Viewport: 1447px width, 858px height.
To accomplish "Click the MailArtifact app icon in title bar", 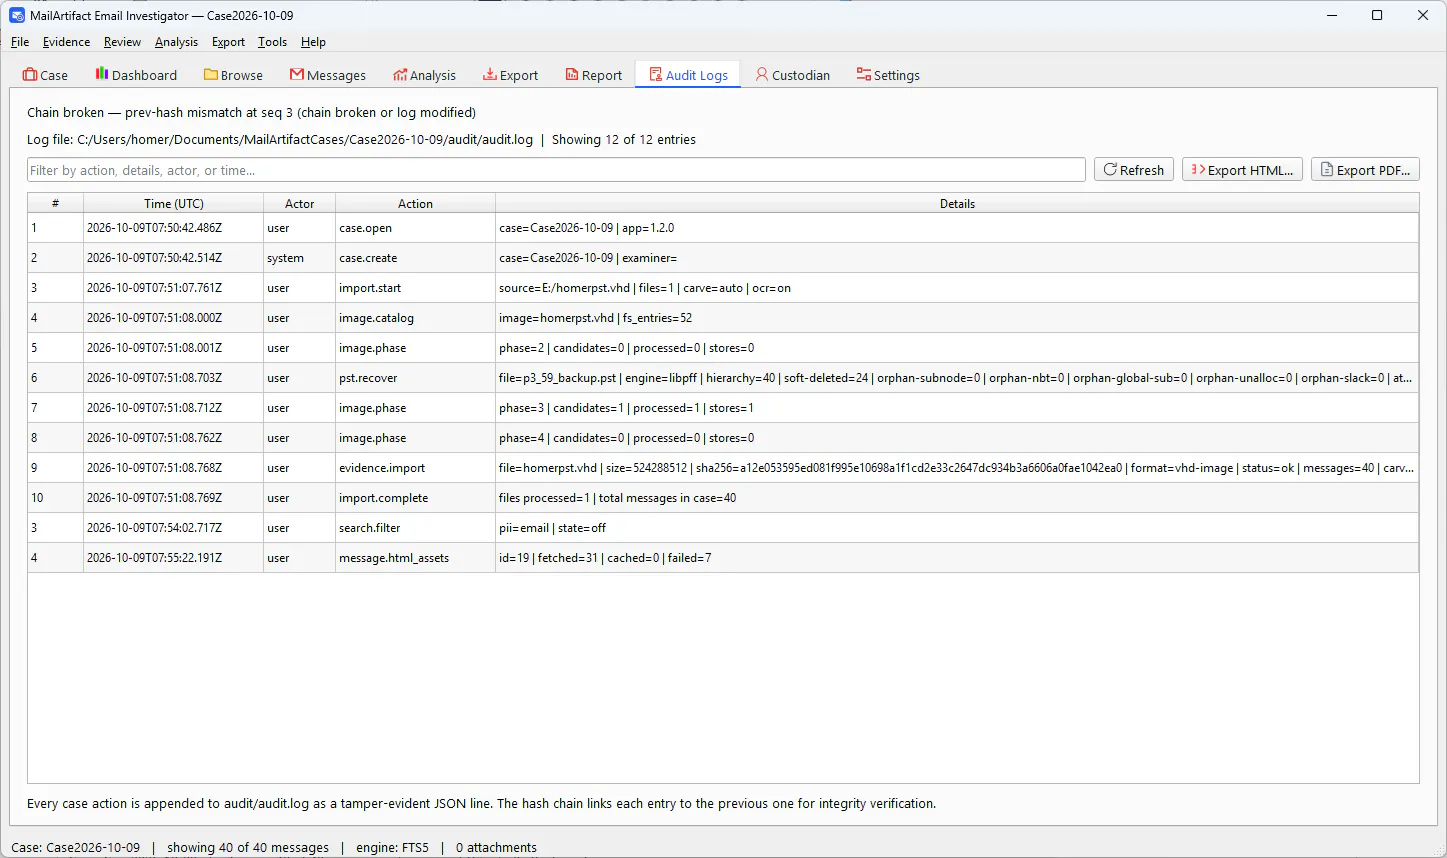I will [17, 15].
